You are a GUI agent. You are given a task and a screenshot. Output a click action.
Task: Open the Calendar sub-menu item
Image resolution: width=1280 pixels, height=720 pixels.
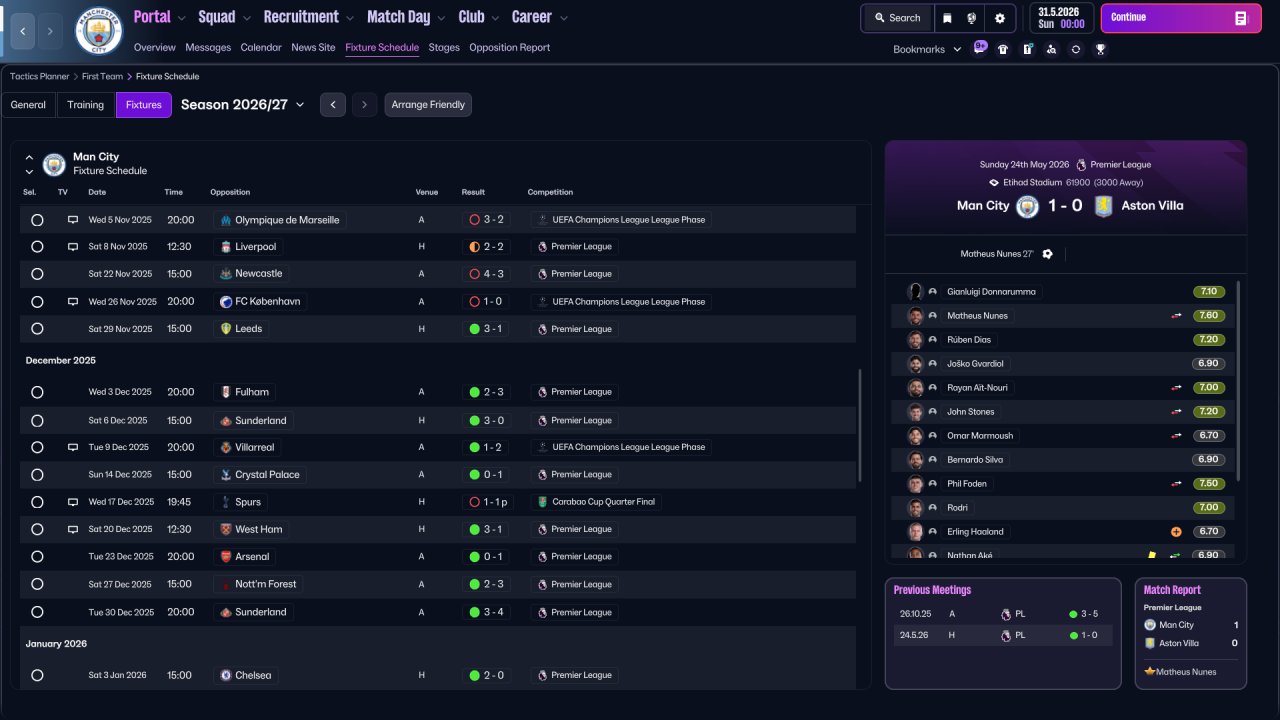[261, 47]
